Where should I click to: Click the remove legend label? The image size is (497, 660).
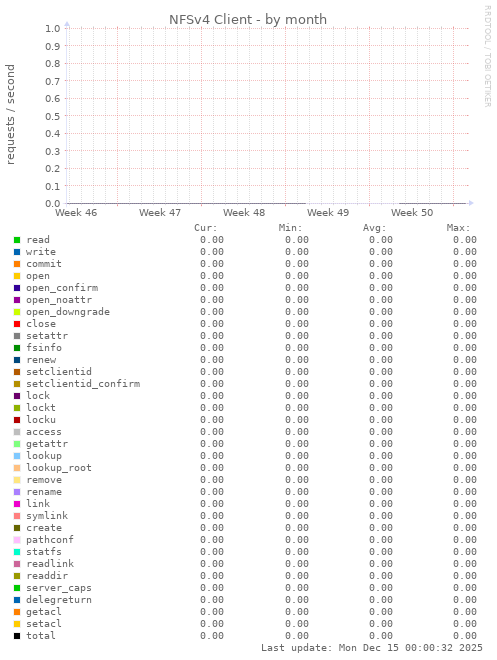pos(44,480)
